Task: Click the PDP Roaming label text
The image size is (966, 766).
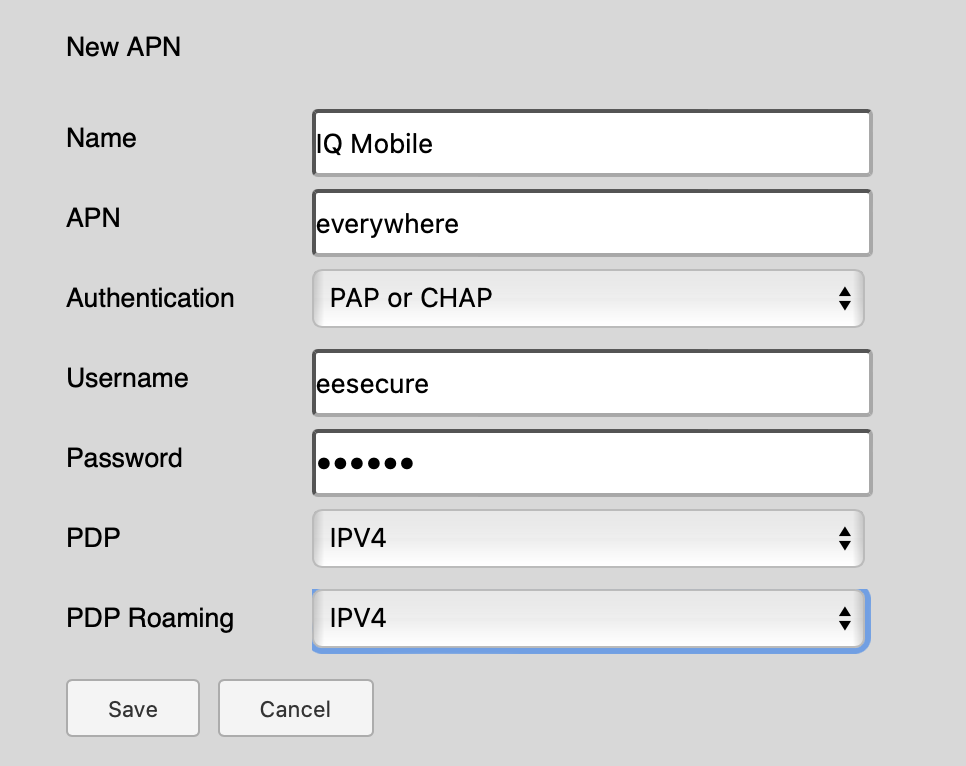Action: pos(149,619)
